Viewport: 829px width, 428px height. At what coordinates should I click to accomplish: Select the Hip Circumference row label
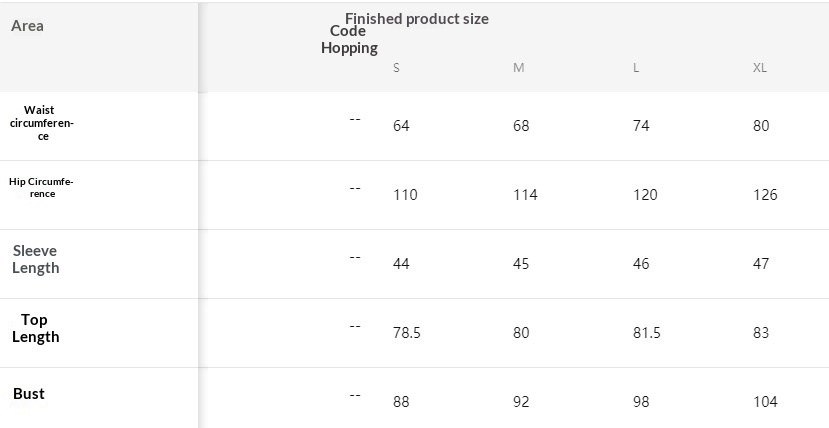point(41,187)
